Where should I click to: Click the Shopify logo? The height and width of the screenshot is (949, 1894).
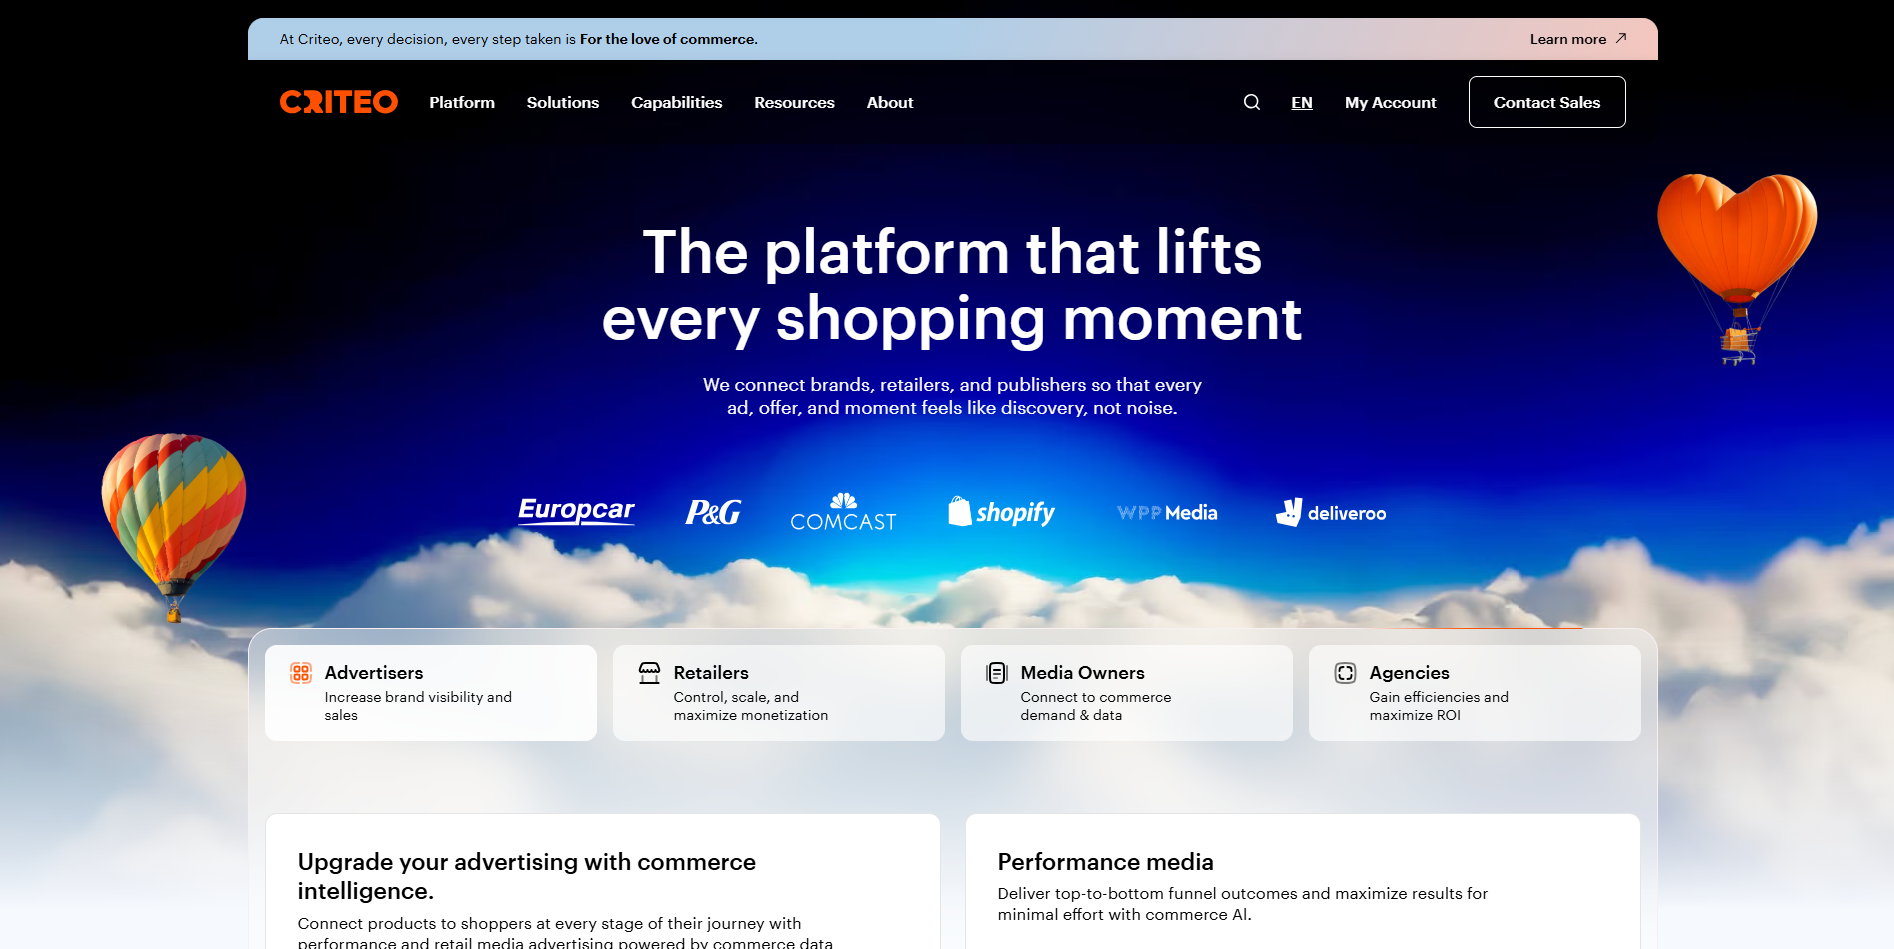click(1000, 512)
